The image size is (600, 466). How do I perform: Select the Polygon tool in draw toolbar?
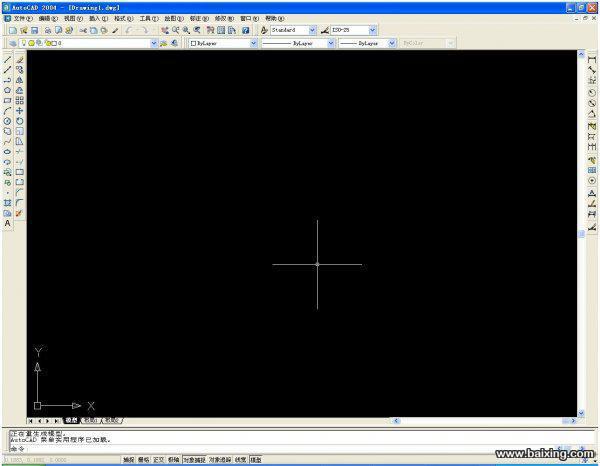(8, 90)
